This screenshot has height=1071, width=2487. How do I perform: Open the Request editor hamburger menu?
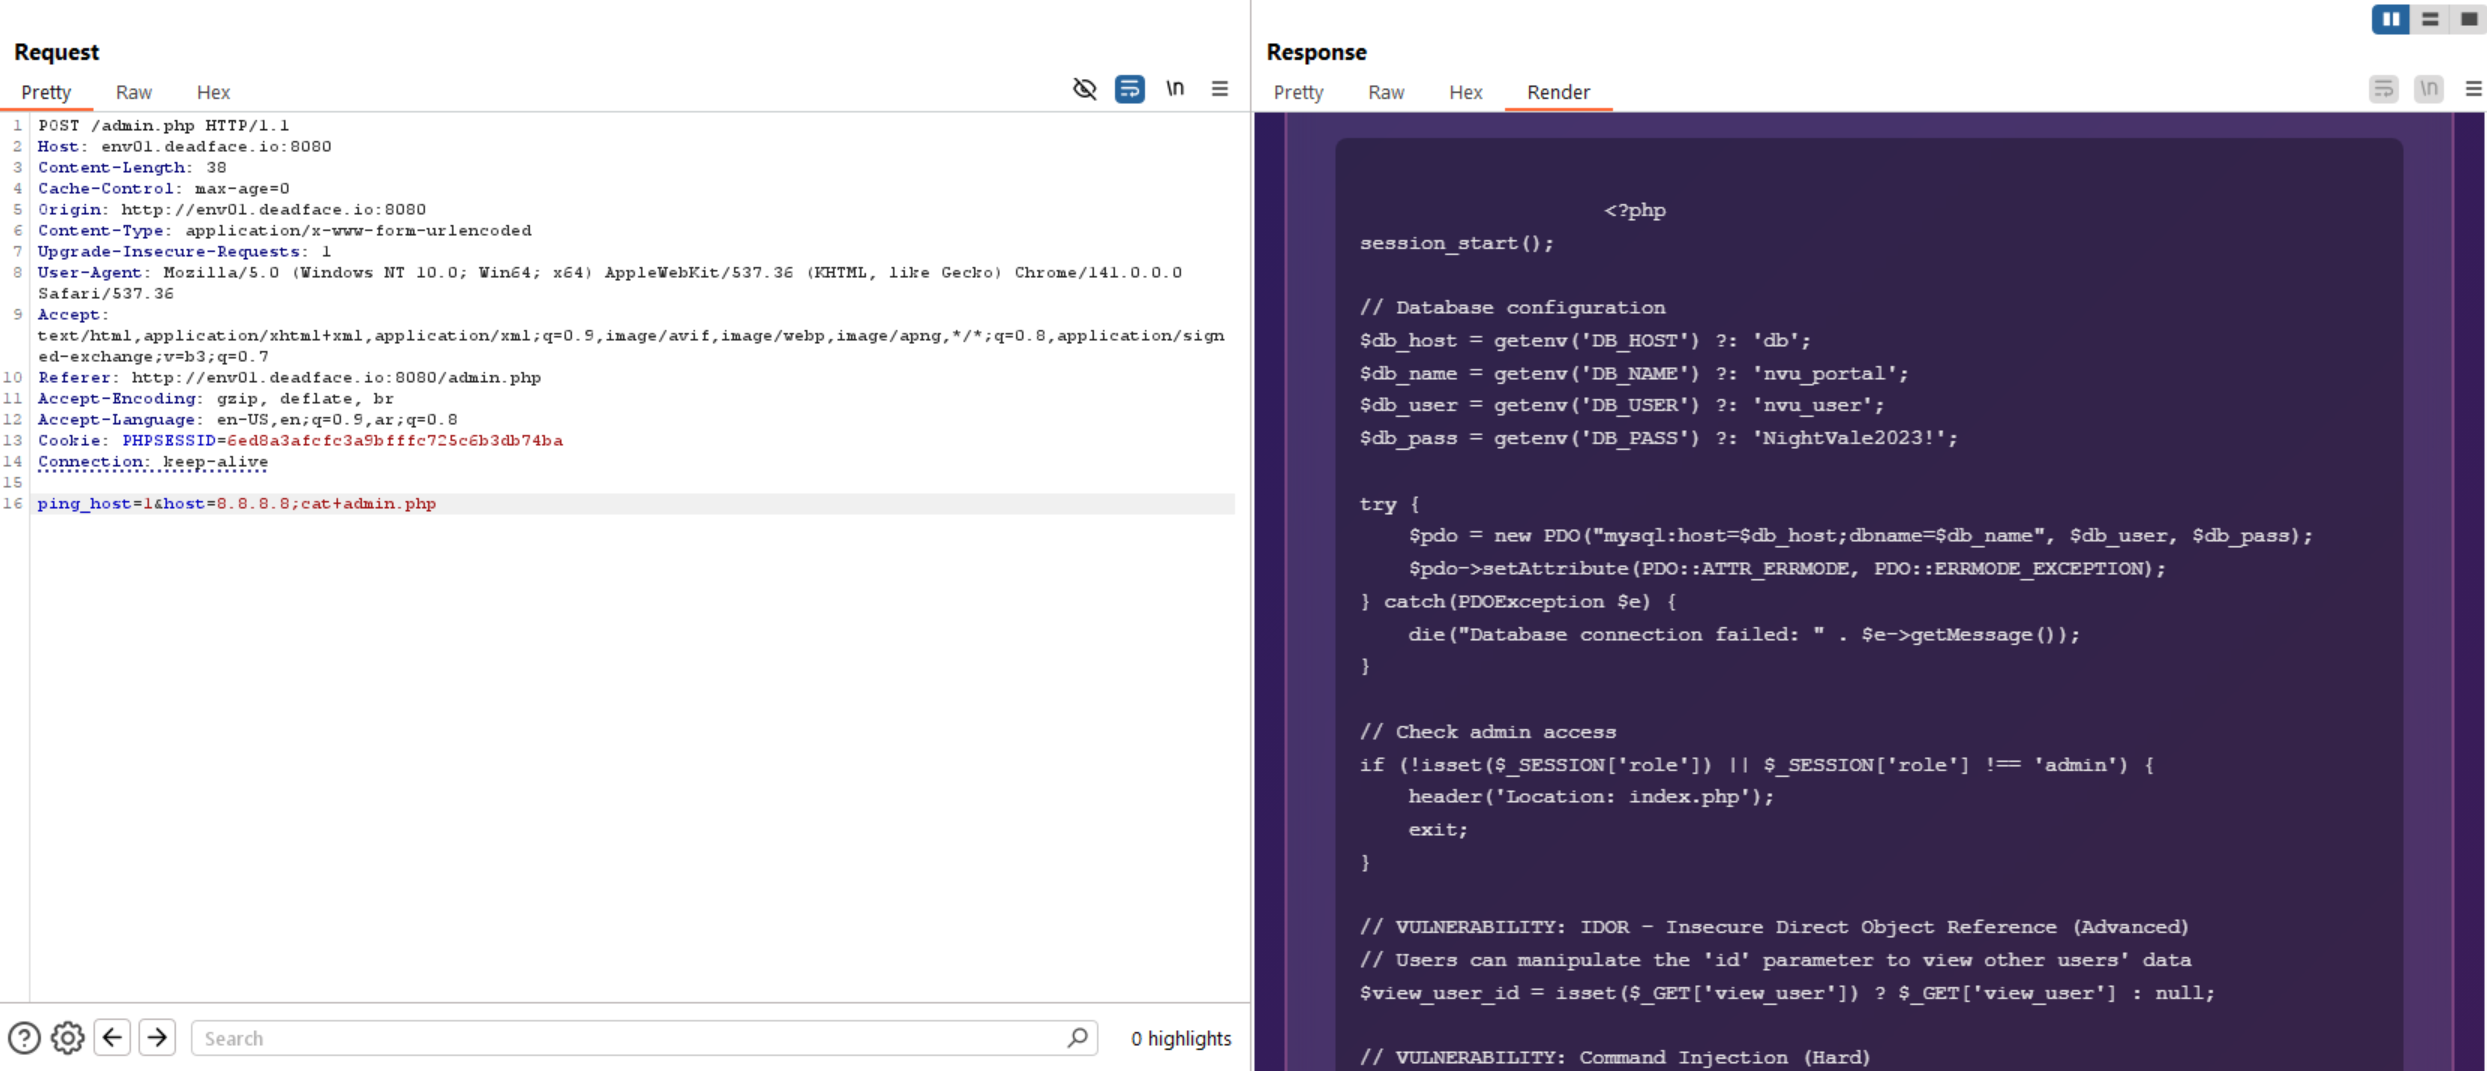pos(1220,89)
